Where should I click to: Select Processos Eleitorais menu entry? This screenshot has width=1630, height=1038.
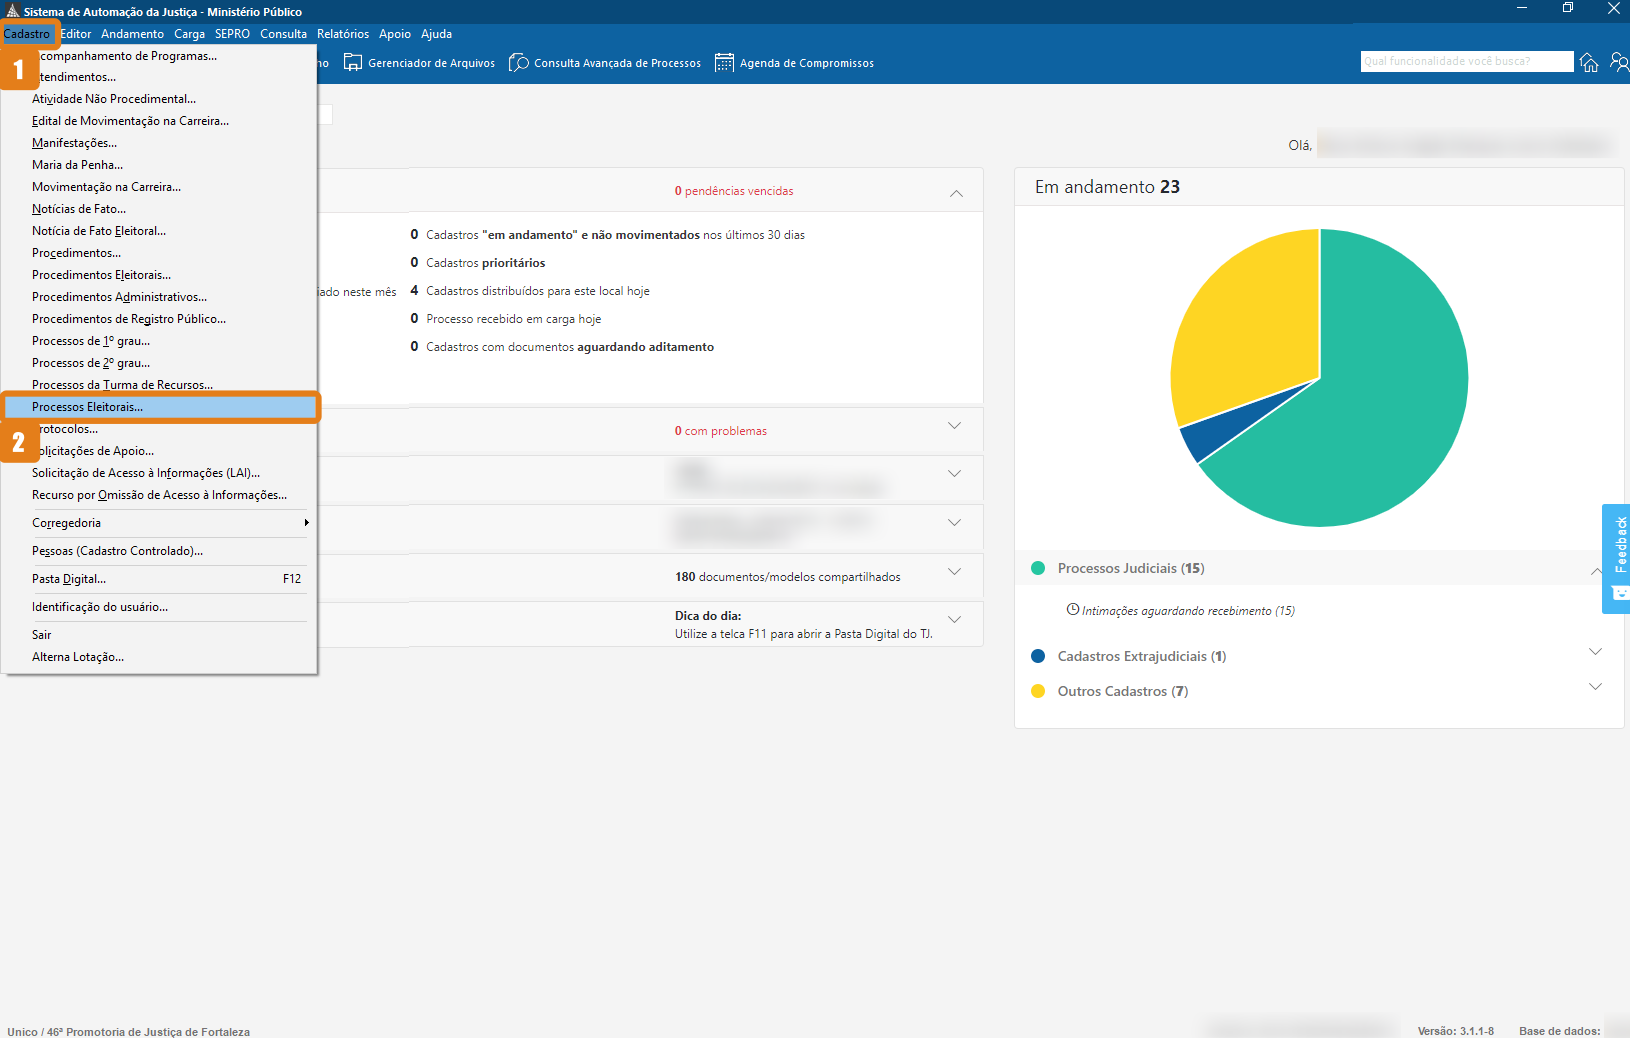[160, 407]
